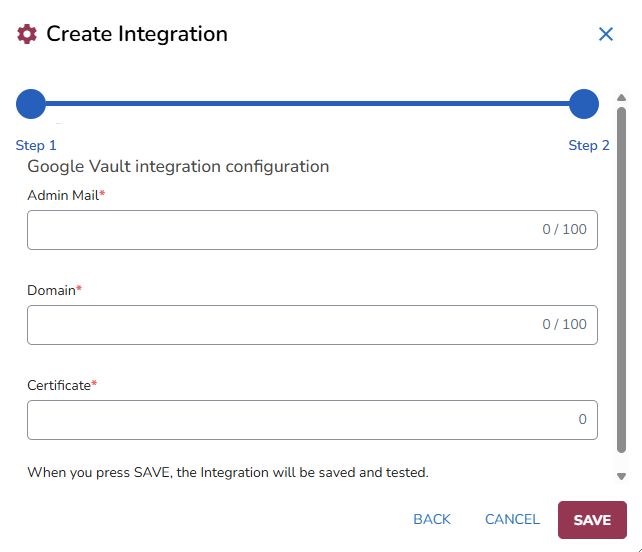Click the Step 2 label

pos(589,145)
